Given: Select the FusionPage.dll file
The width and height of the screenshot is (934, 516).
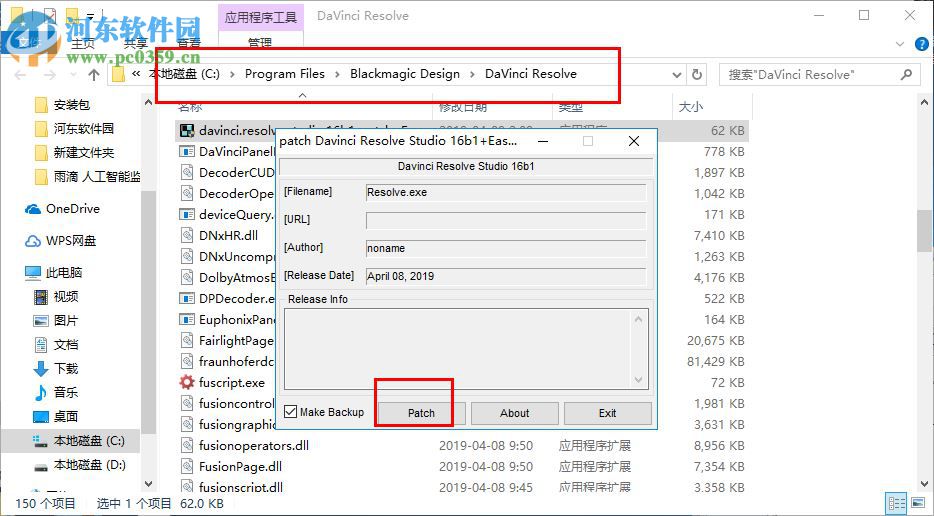Looking at the screenshot, I should click(x=241, y=467).
